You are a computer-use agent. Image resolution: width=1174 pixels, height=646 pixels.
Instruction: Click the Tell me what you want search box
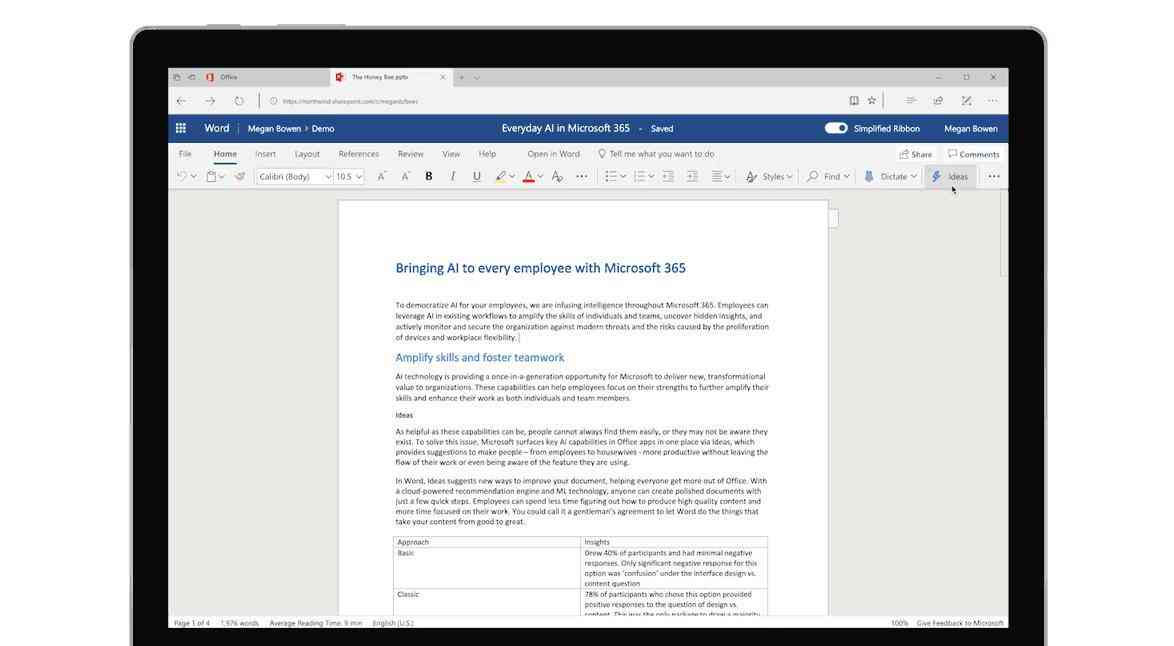656,154
